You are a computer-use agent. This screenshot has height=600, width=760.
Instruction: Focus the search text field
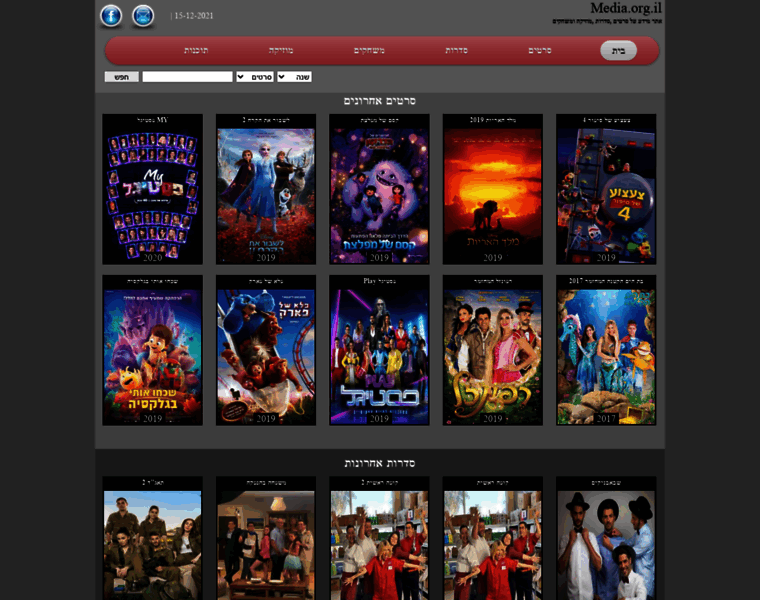(x=188, y=77)
